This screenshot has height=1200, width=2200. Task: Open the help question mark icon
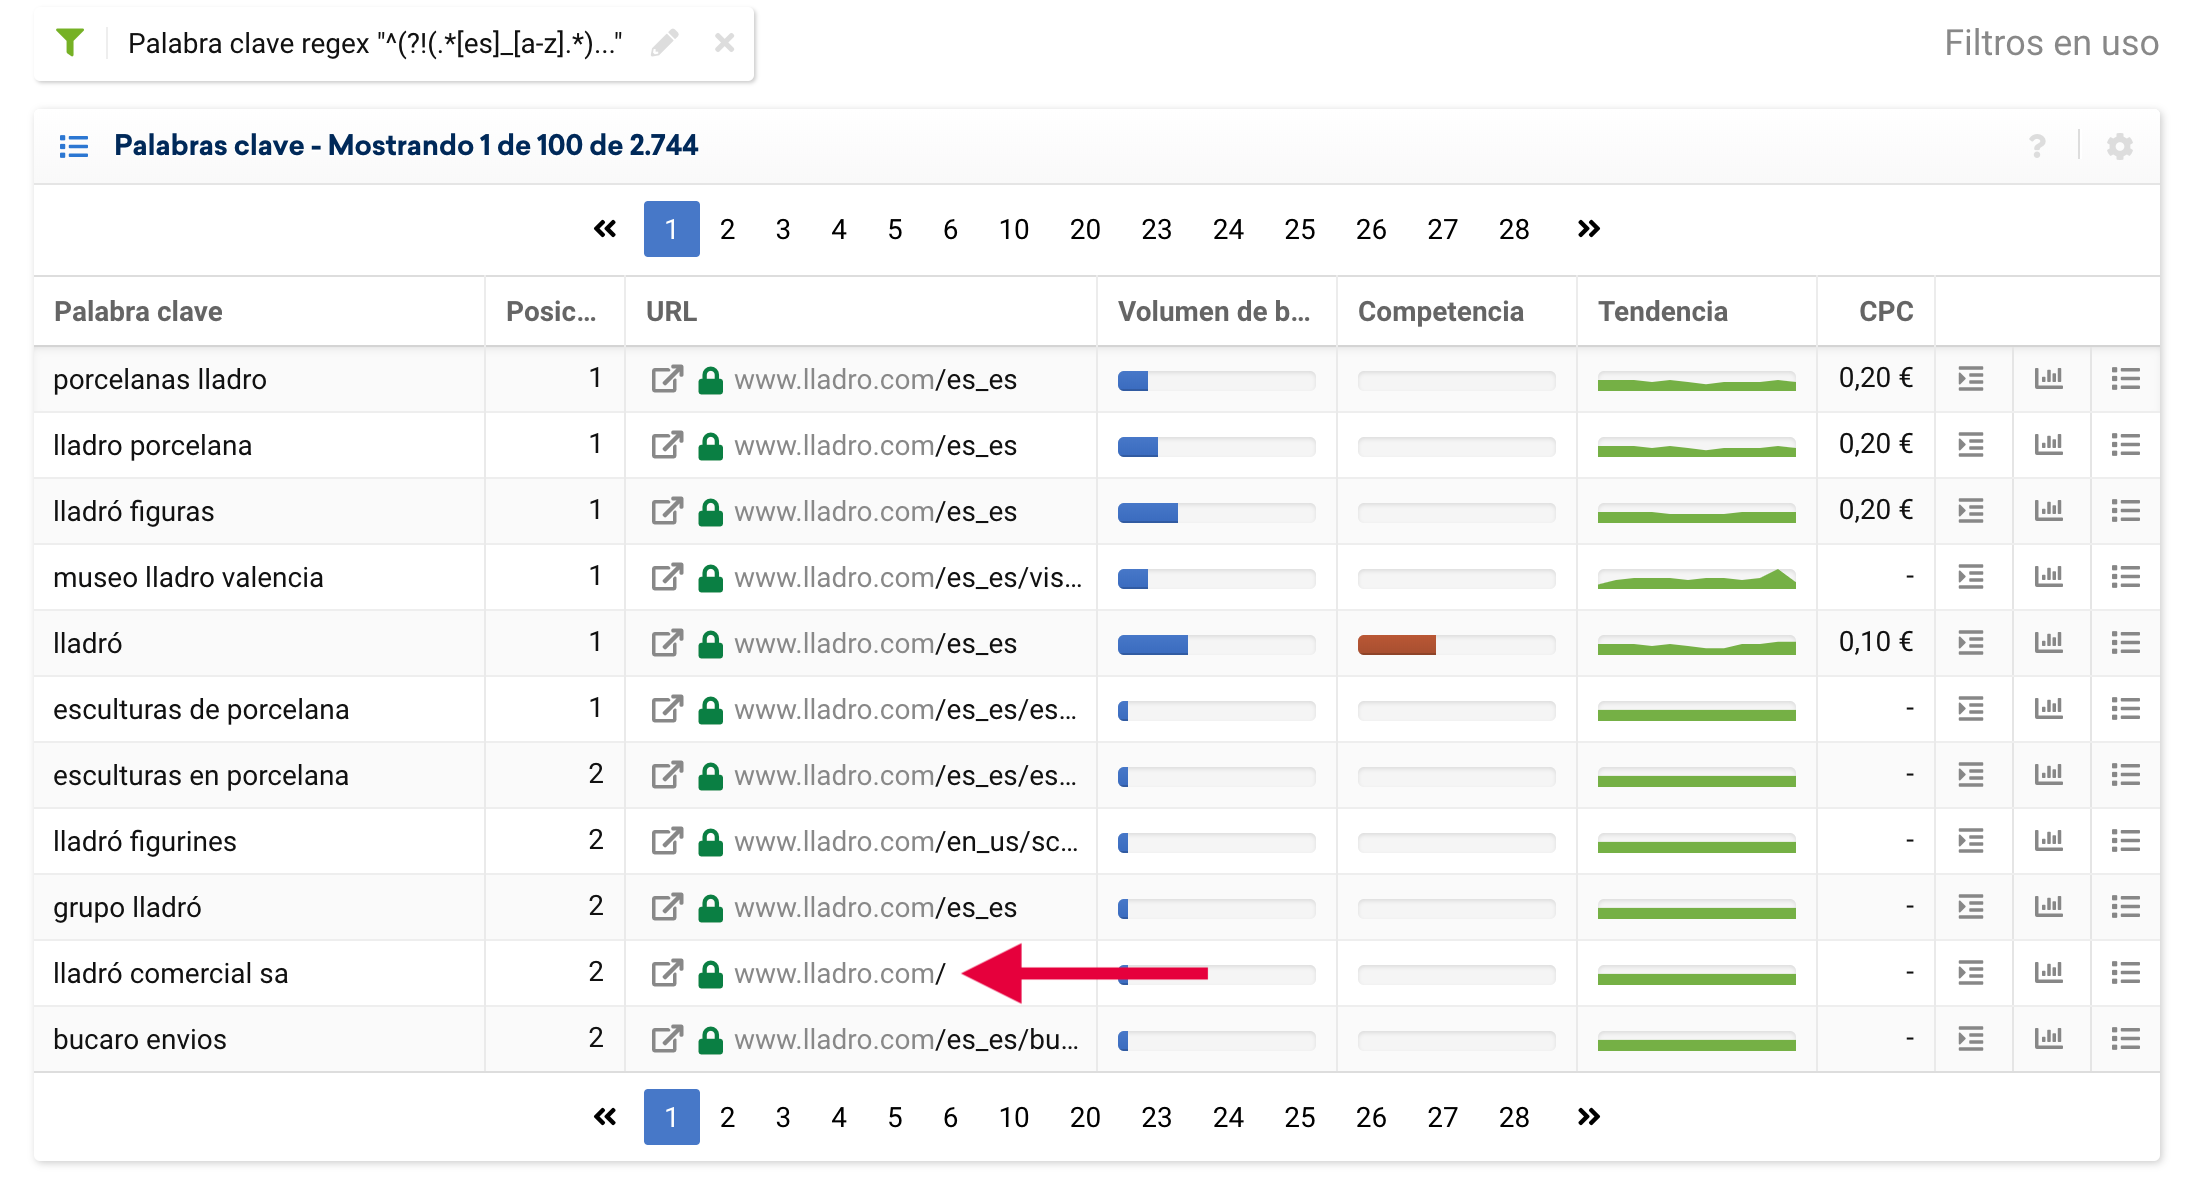coord(2037,146)
